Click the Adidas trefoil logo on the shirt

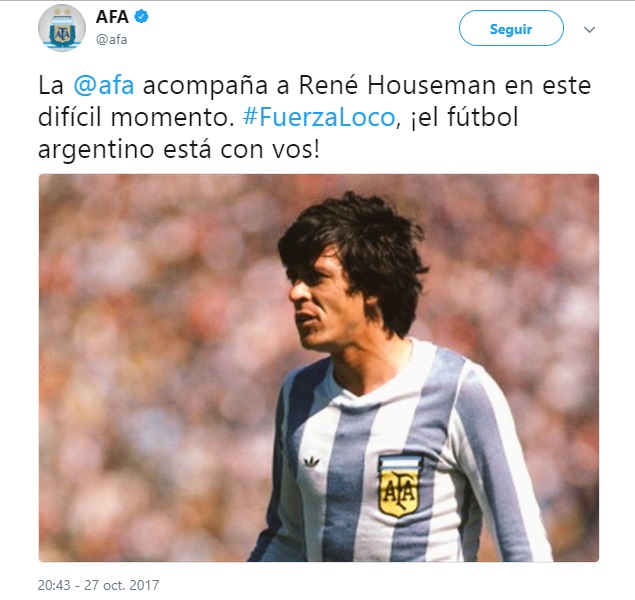[x=311, y=461]
